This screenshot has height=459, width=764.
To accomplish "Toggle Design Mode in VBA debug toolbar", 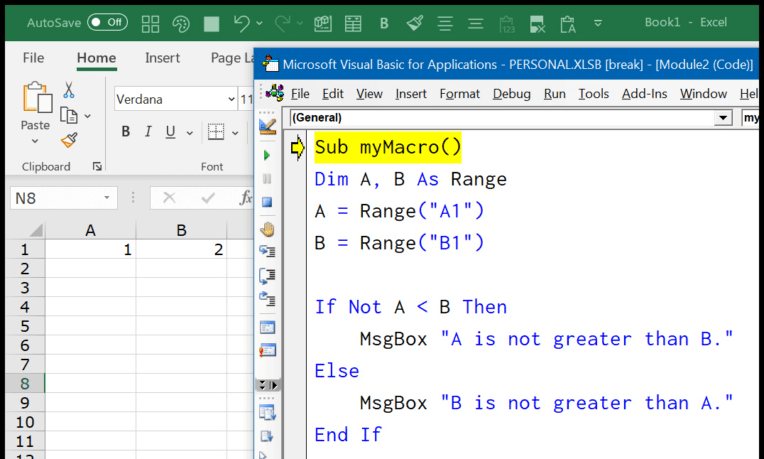I will coord(267,127).
